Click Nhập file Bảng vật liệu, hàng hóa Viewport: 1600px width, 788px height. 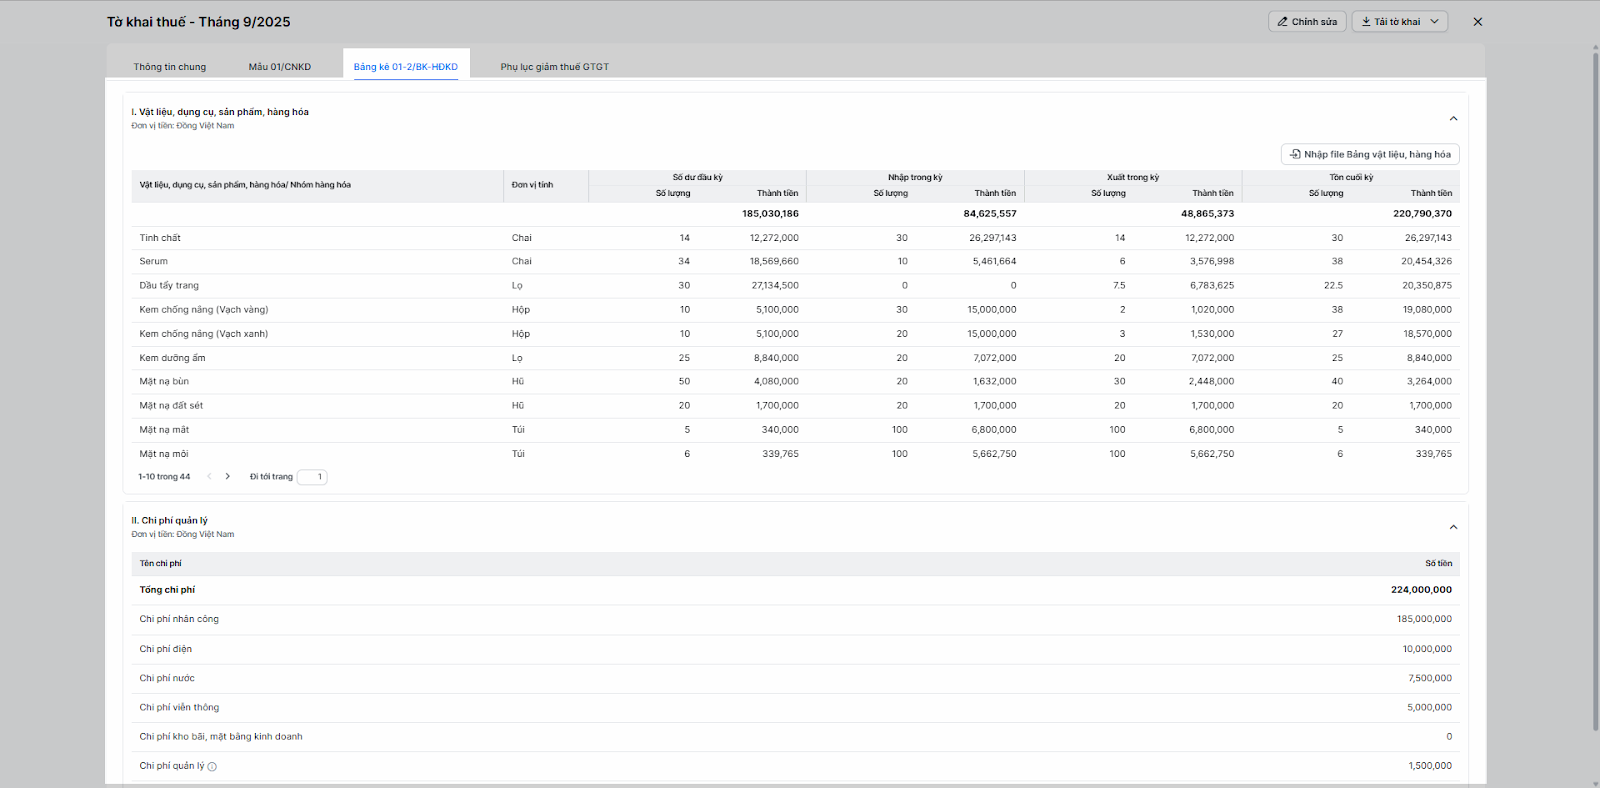point(1369,154)
